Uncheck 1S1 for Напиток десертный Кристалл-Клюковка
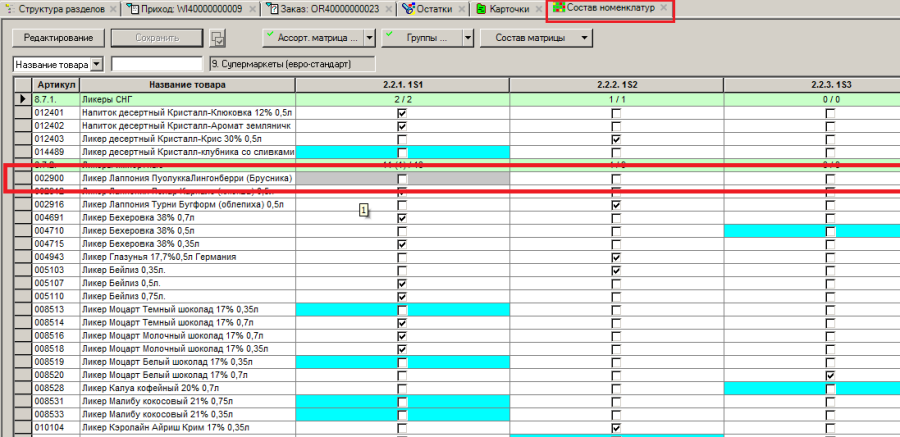Screen dimensions: 900x437 (402, 113)
